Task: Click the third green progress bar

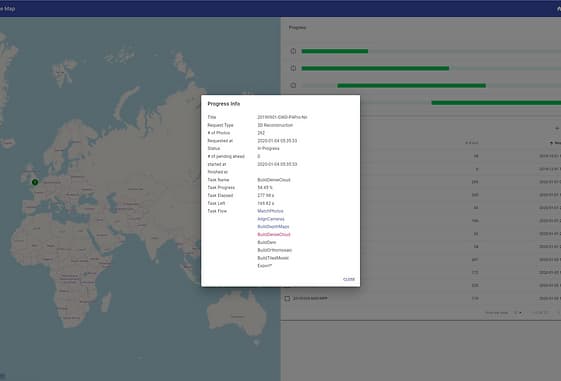Action: coord(411,86)
